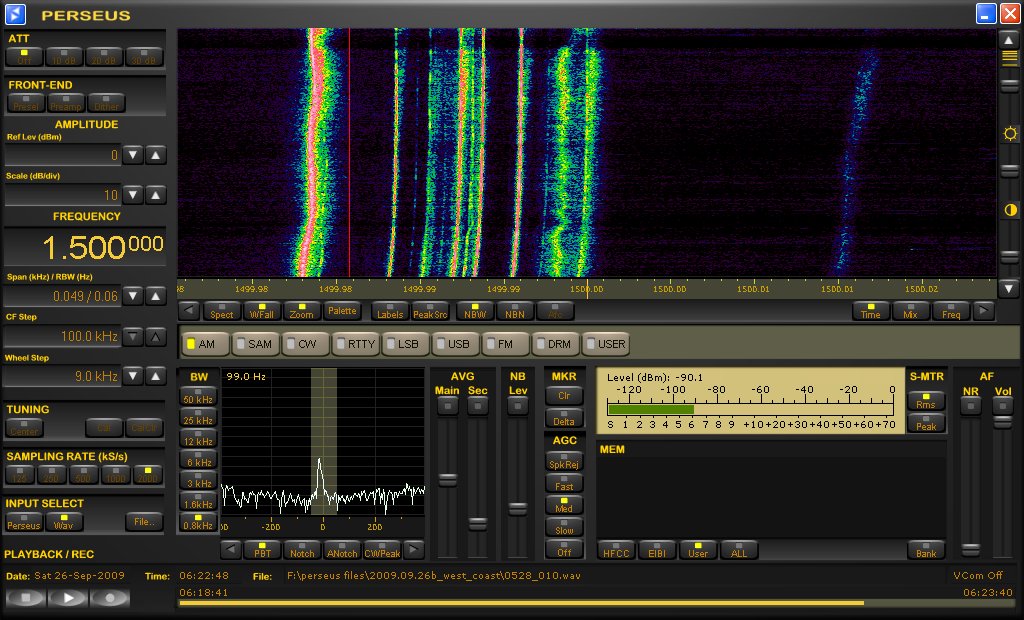Click the waterfall scroll-up arrow at top right
Image resolution: width=1024 pixels, height=620 pixels.
[1009, 40]
